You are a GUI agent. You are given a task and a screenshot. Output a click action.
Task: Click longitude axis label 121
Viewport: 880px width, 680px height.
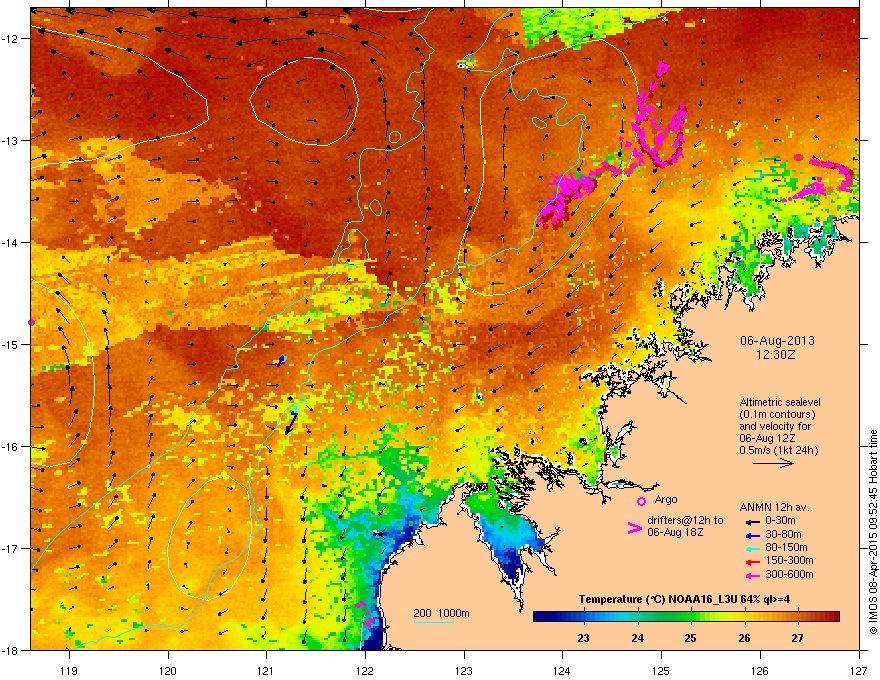pyautogui.click(x=266, y=670)
